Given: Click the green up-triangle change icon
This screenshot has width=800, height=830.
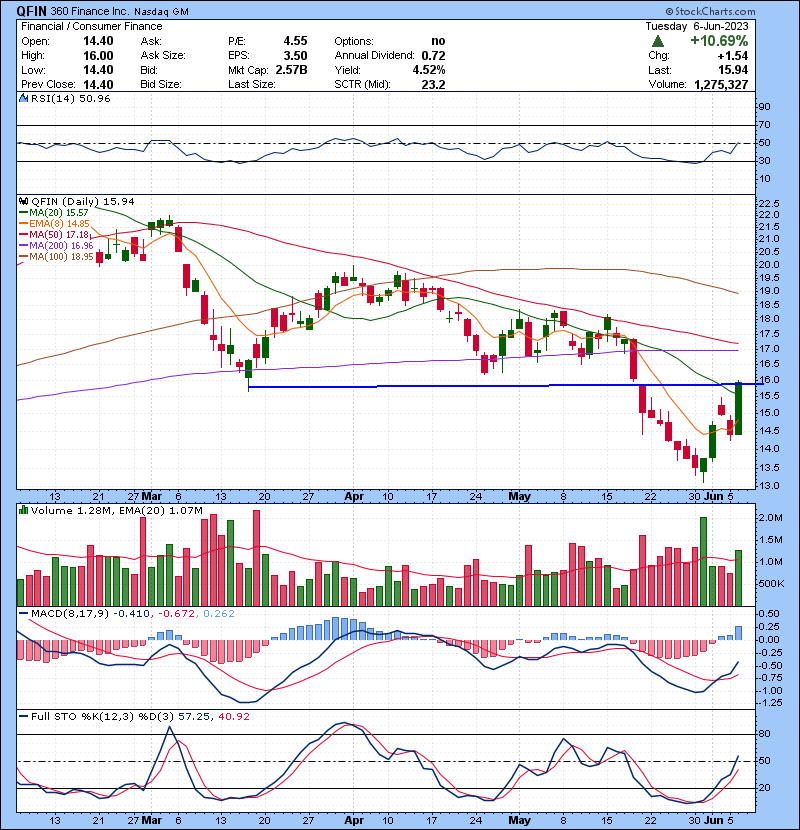Looking at the screenshot, I should (x=658, y=41).
